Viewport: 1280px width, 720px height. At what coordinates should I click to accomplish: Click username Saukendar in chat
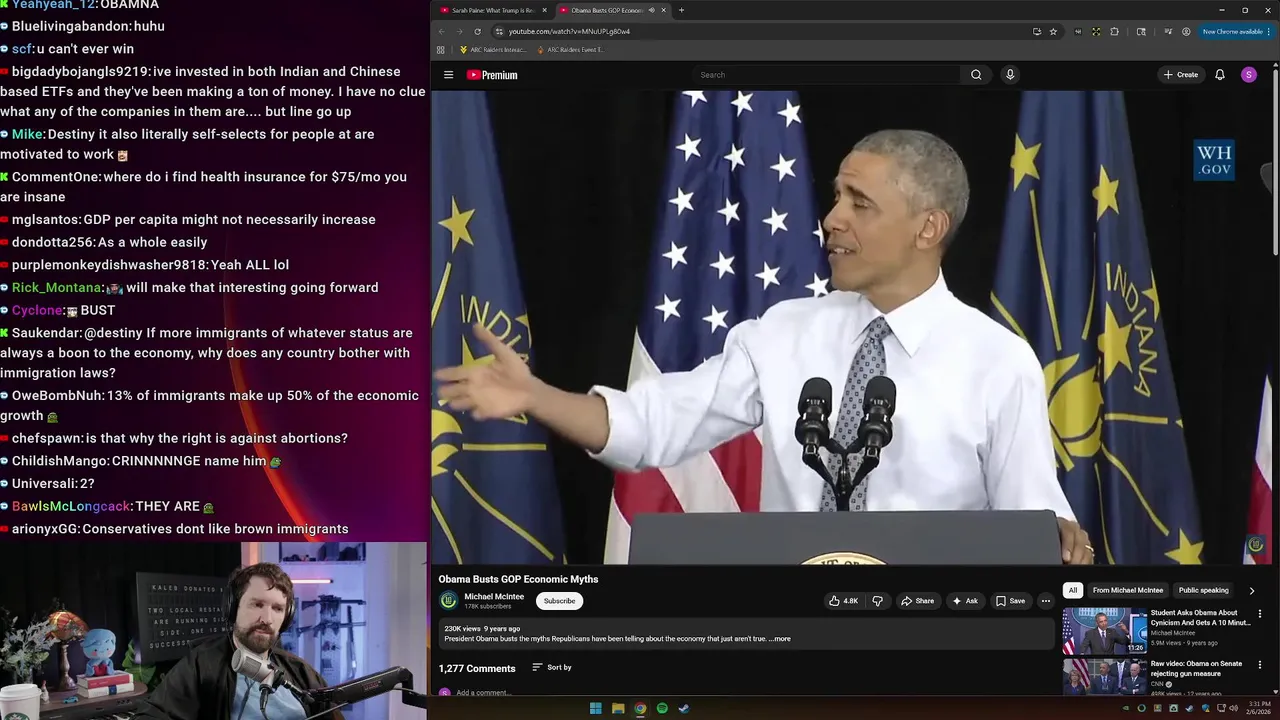pos(46,333)
